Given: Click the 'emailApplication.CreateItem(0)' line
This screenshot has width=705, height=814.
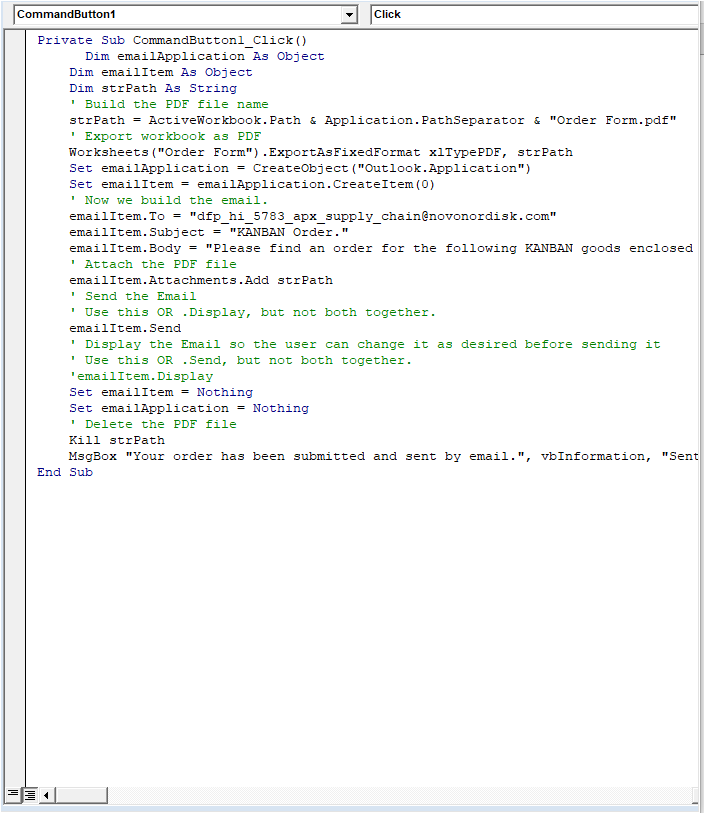Looking at the screenshot, I should coord(251,184).
